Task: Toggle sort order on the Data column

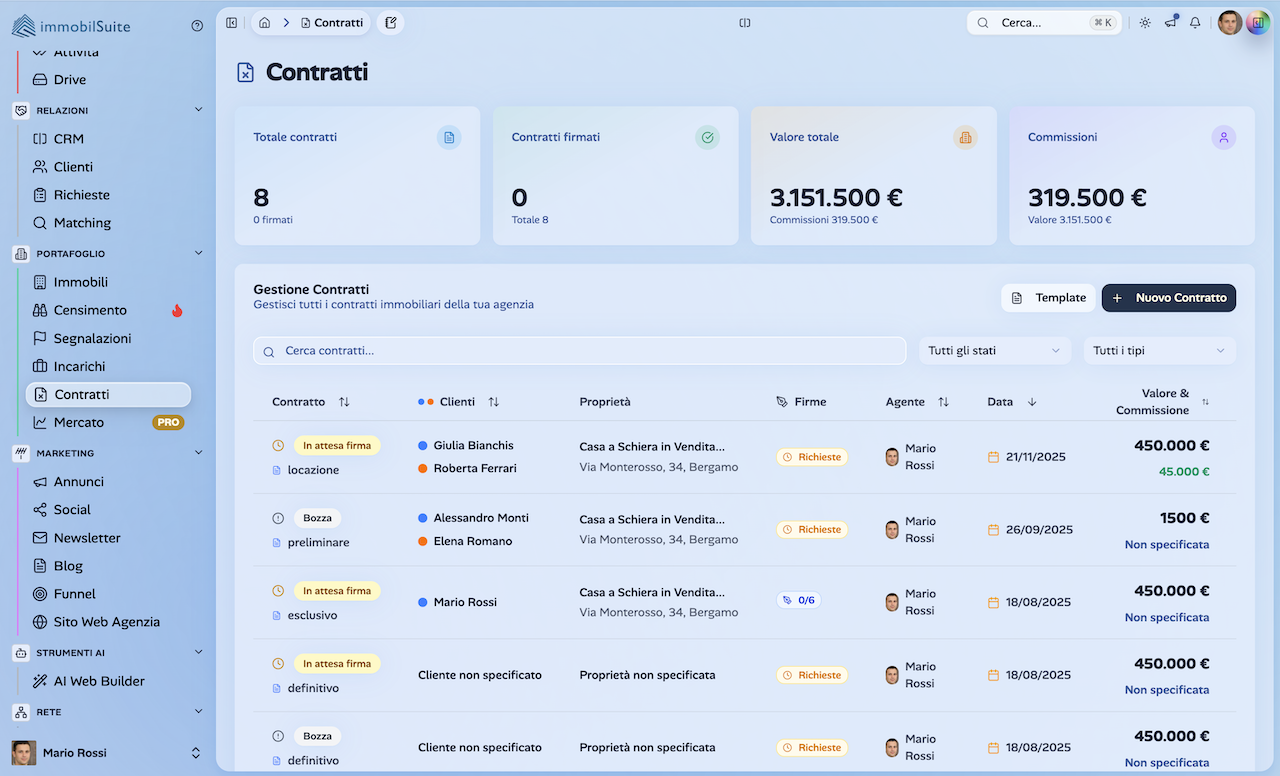Action: [x=1032, y=402]
